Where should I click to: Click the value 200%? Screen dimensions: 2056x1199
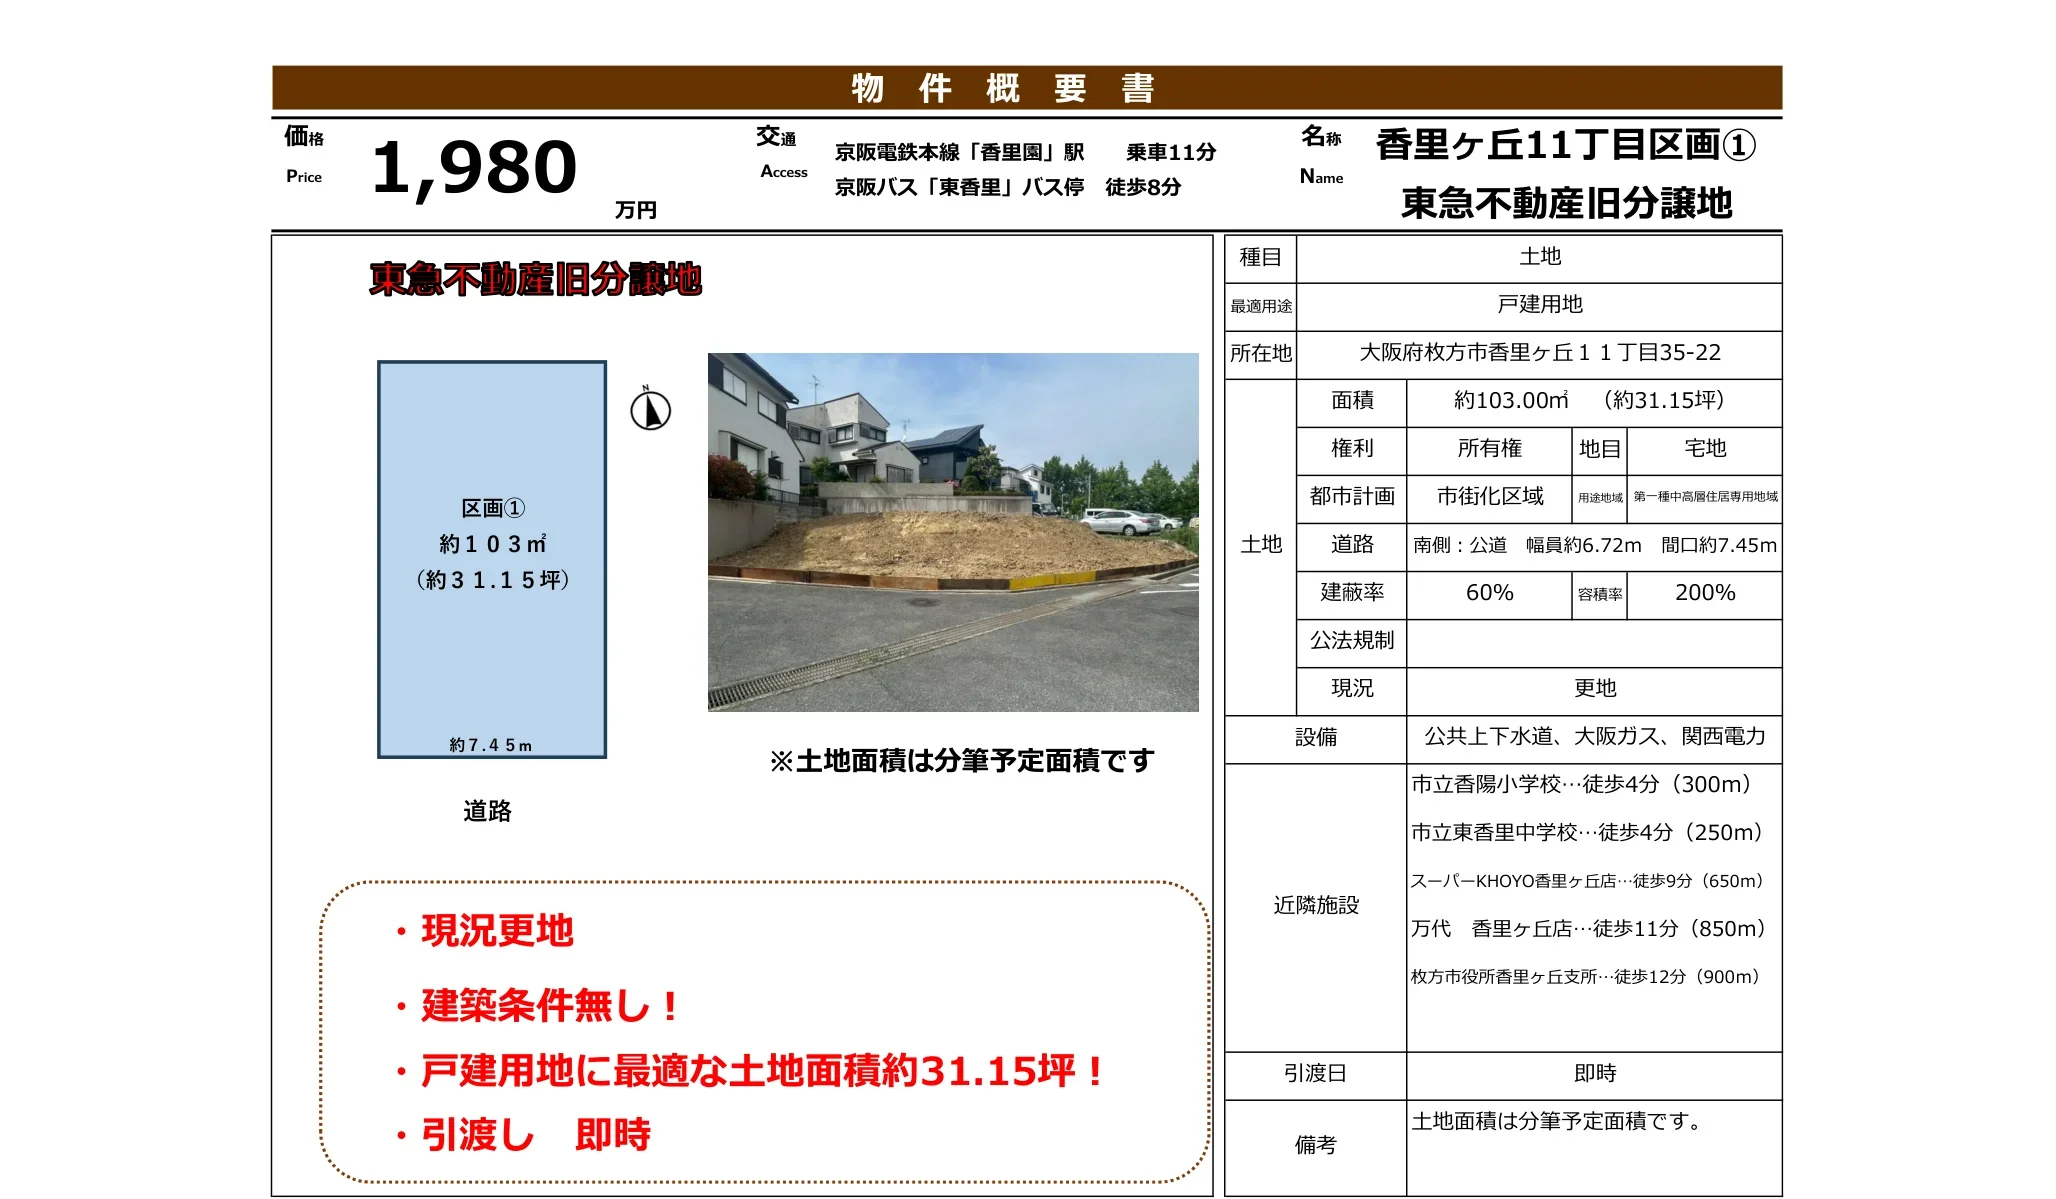[x=1705, y=592]
